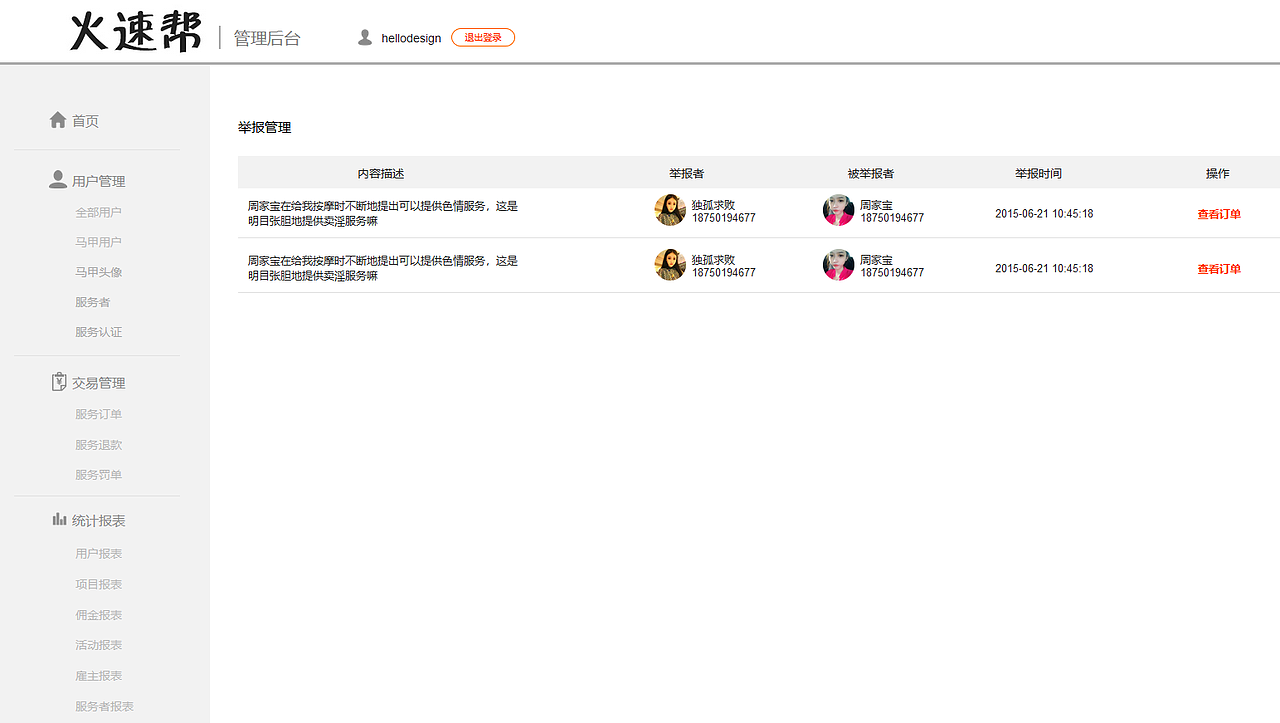Click the 退出登录 logout button

point(483,37)
